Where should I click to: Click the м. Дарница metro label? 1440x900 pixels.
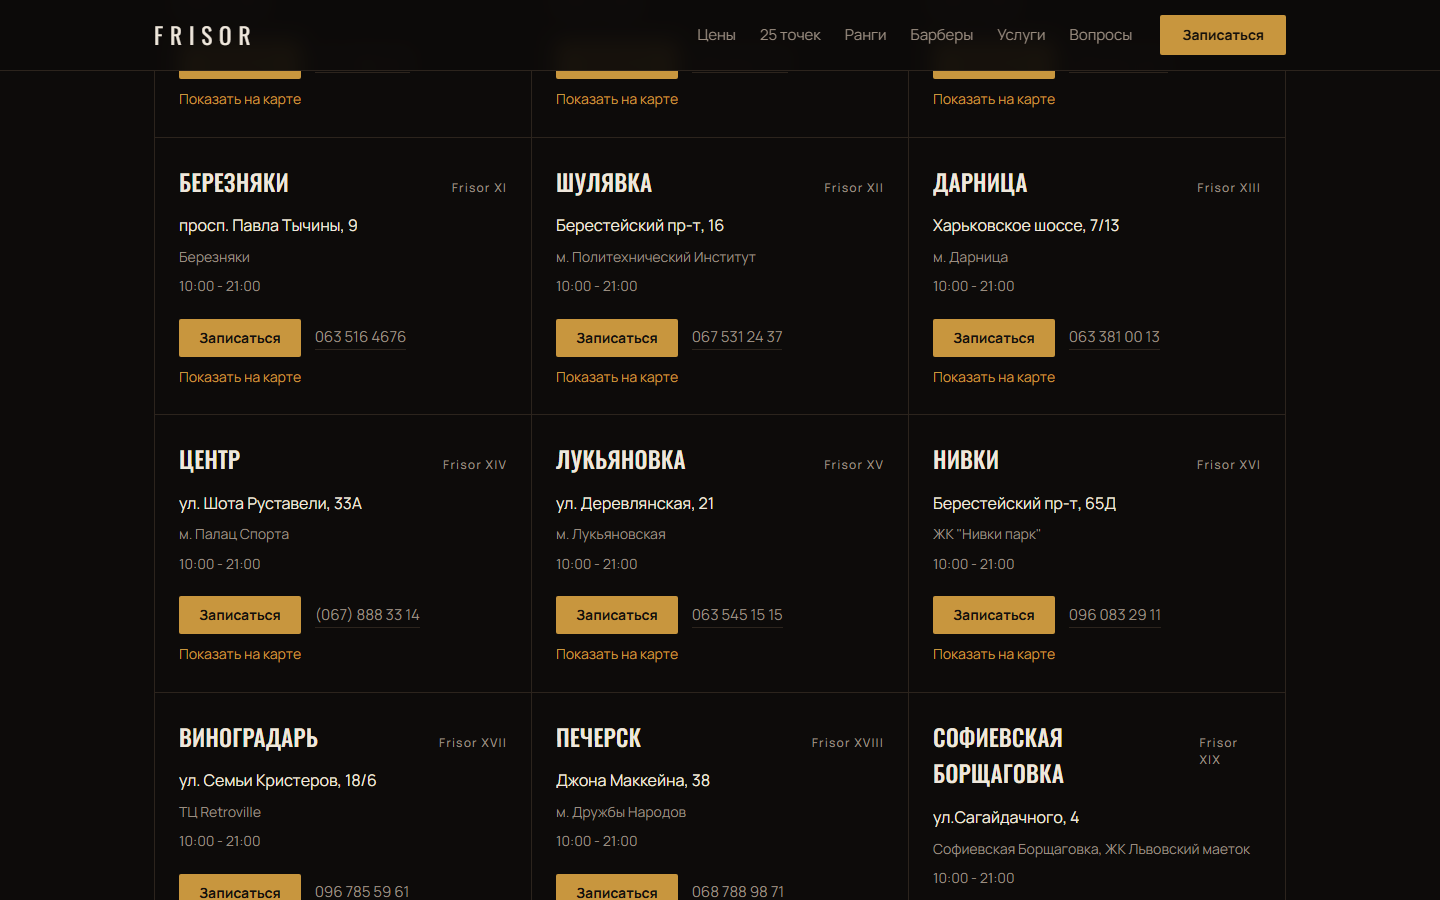(970, 257)
